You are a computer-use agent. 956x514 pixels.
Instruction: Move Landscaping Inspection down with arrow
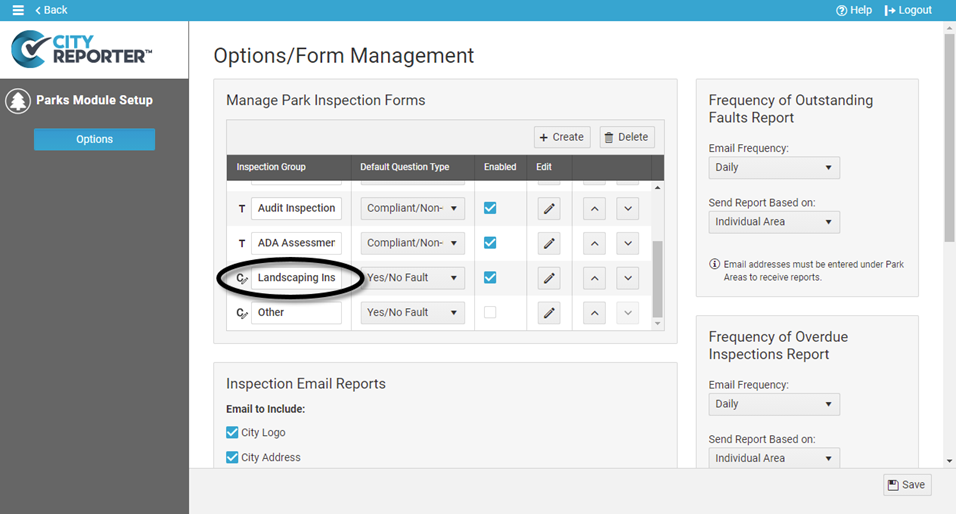pos(627,278)
